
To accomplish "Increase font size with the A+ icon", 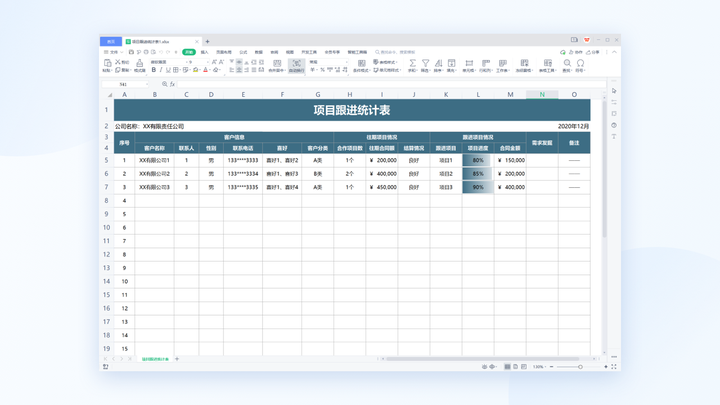I will coord(214,62).
